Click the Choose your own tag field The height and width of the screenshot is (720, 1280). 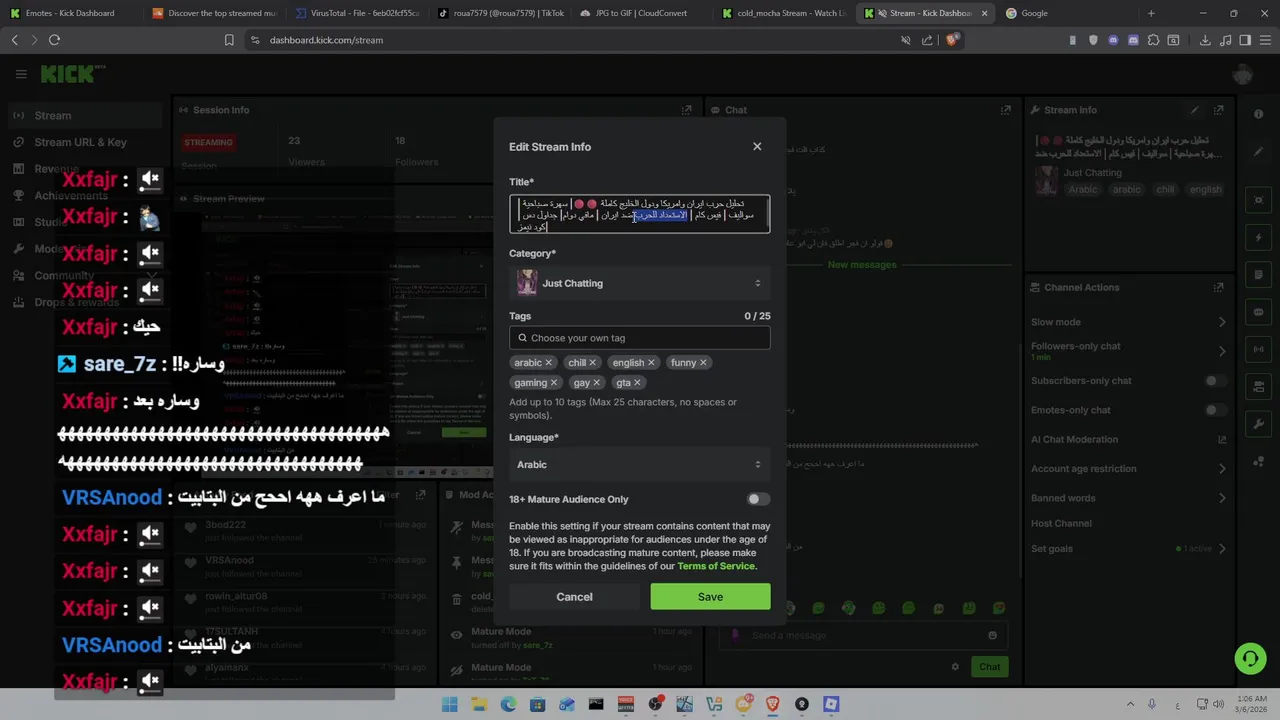tap(639, 338)
